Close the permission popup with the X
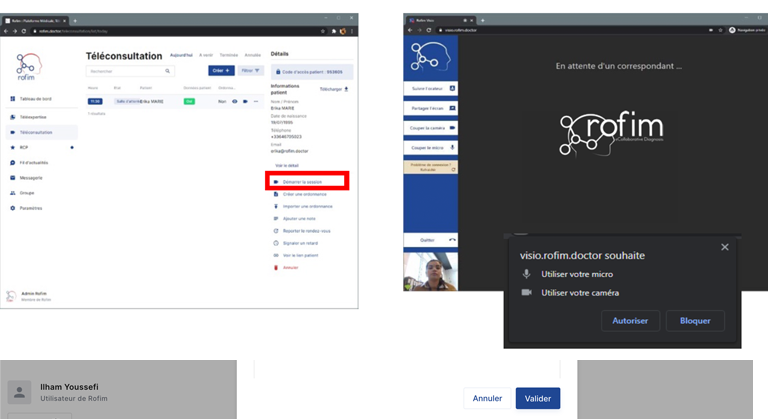This screenshot has height=419, width=768. coord(725,247)
